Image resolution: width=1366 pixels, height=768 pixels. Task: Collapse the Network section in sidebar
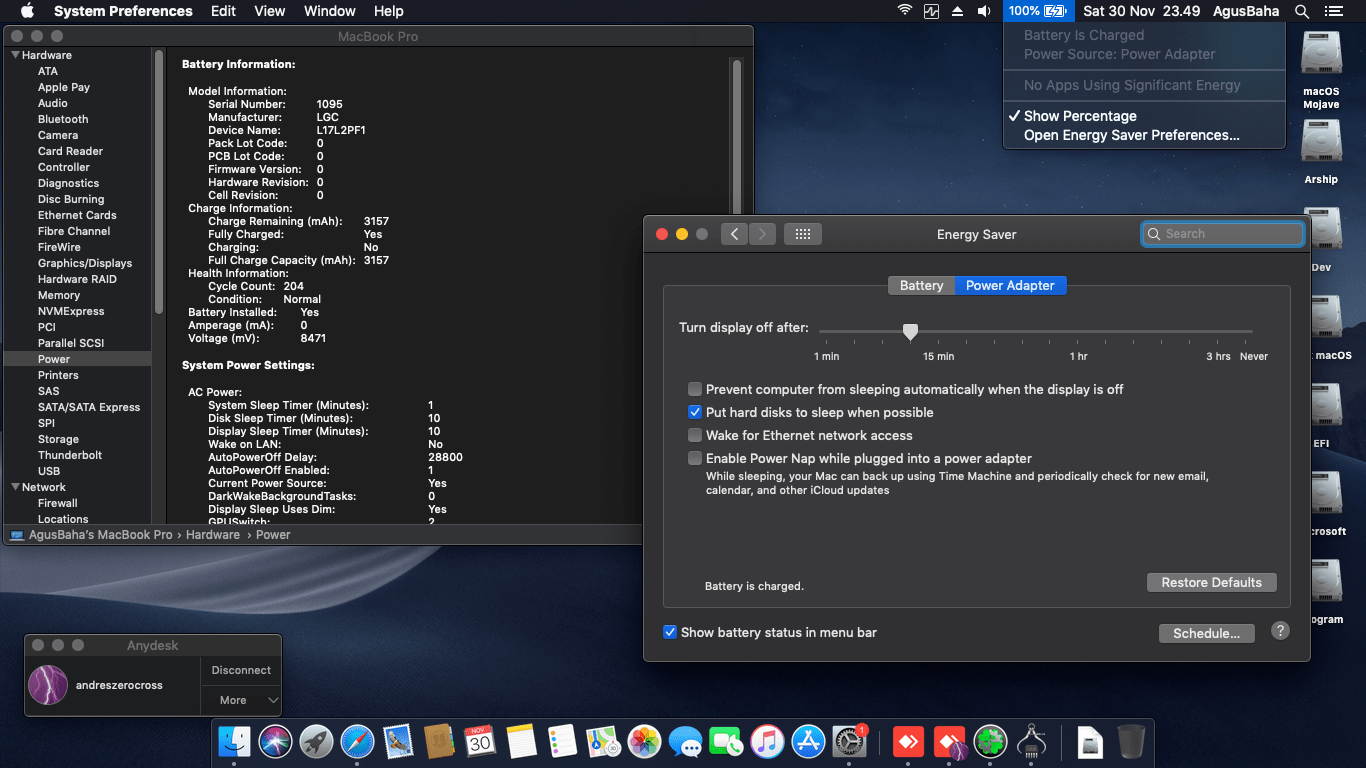pos(15,487)
